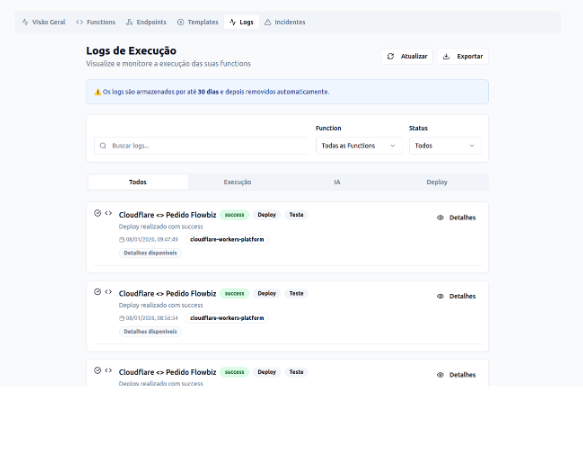
Task: Click Detalhes disponíveis badge on first log
Action: pos(150,253)
